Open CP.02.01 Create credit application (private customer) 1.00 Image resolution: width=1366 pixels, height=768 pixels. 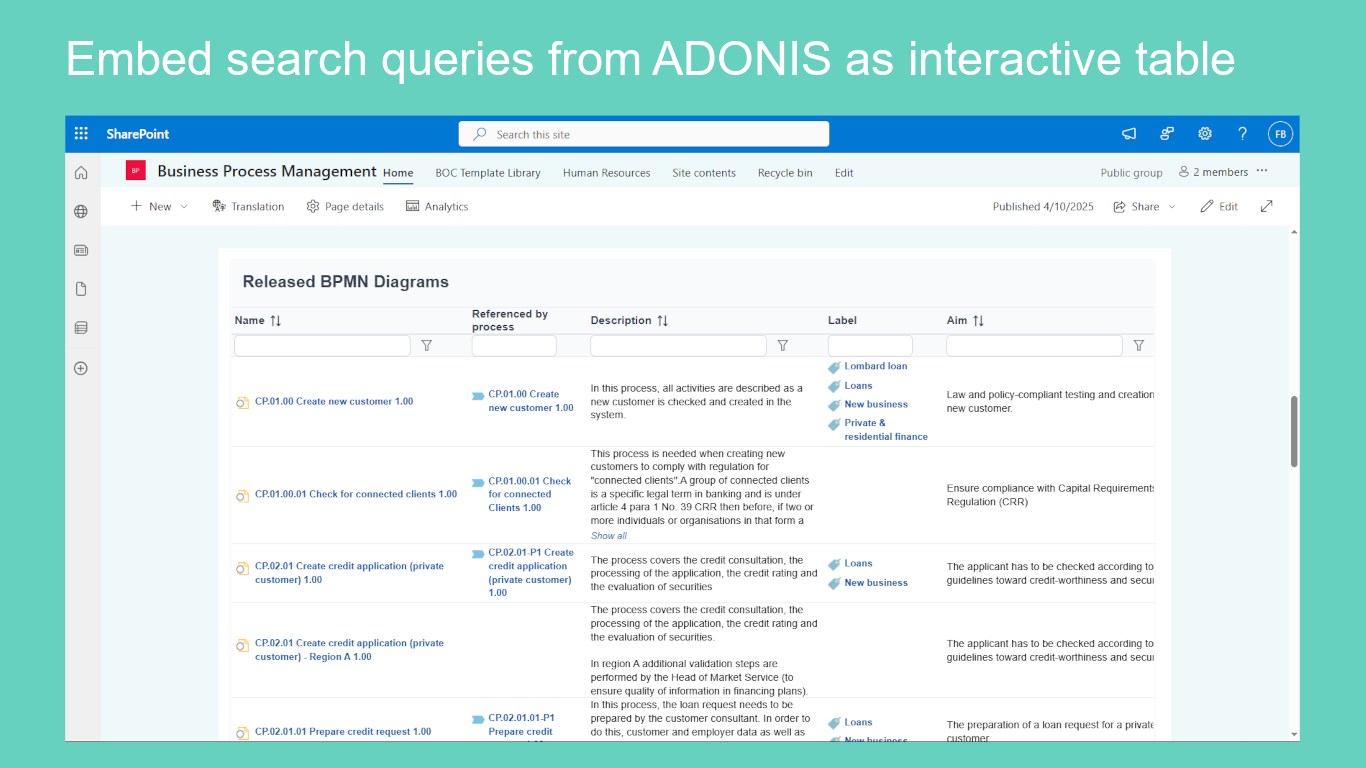[350, 573]
